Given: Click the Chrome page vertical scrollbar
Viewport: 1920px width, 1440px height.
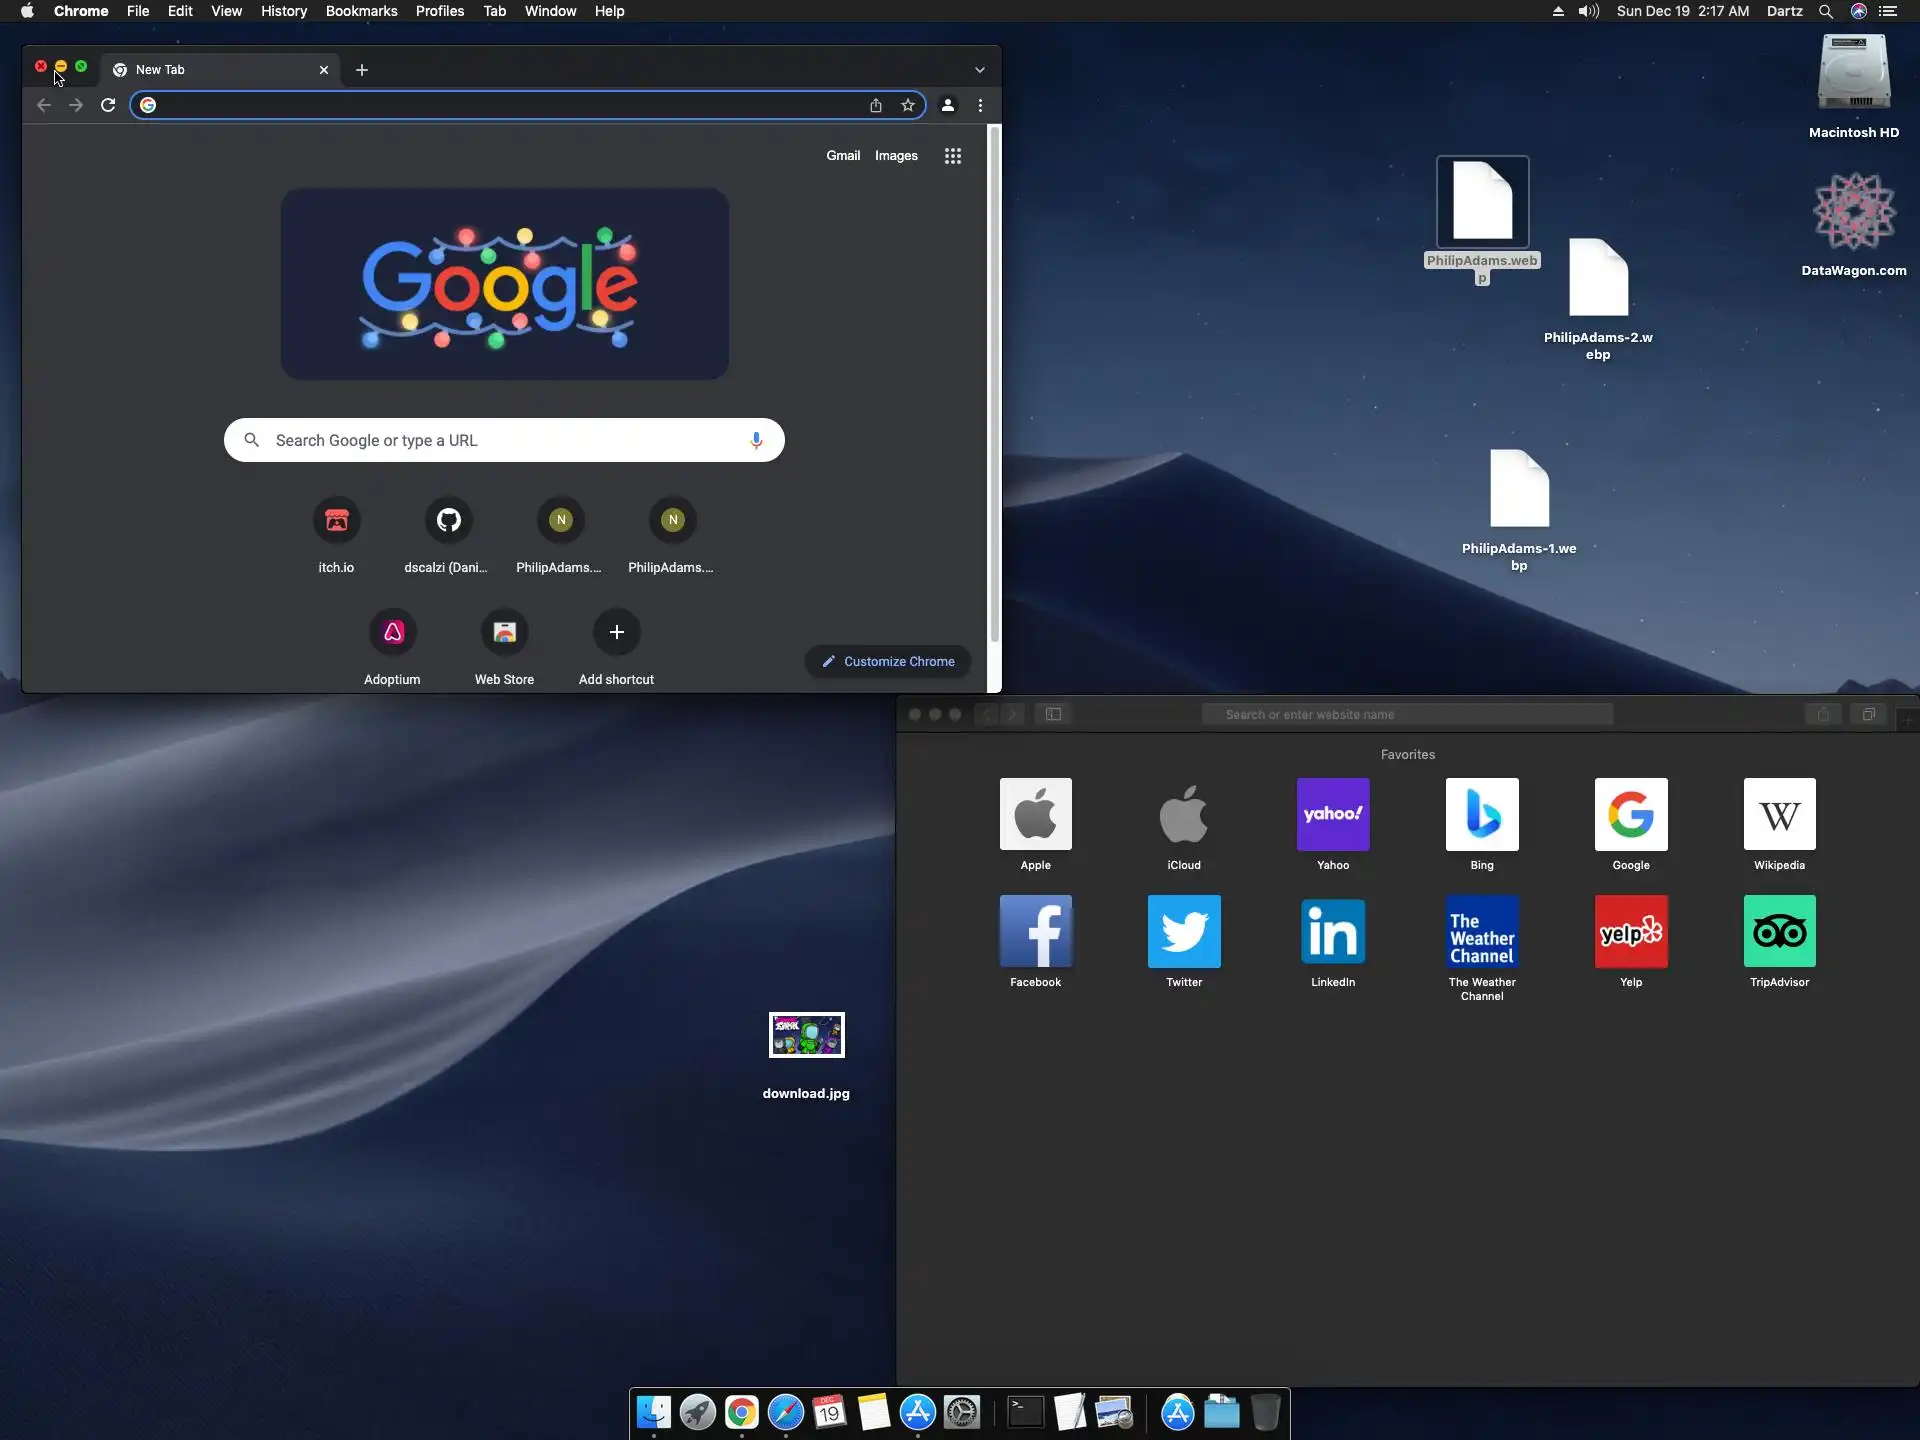Looking at the screenshot, I should coord(994,385).
